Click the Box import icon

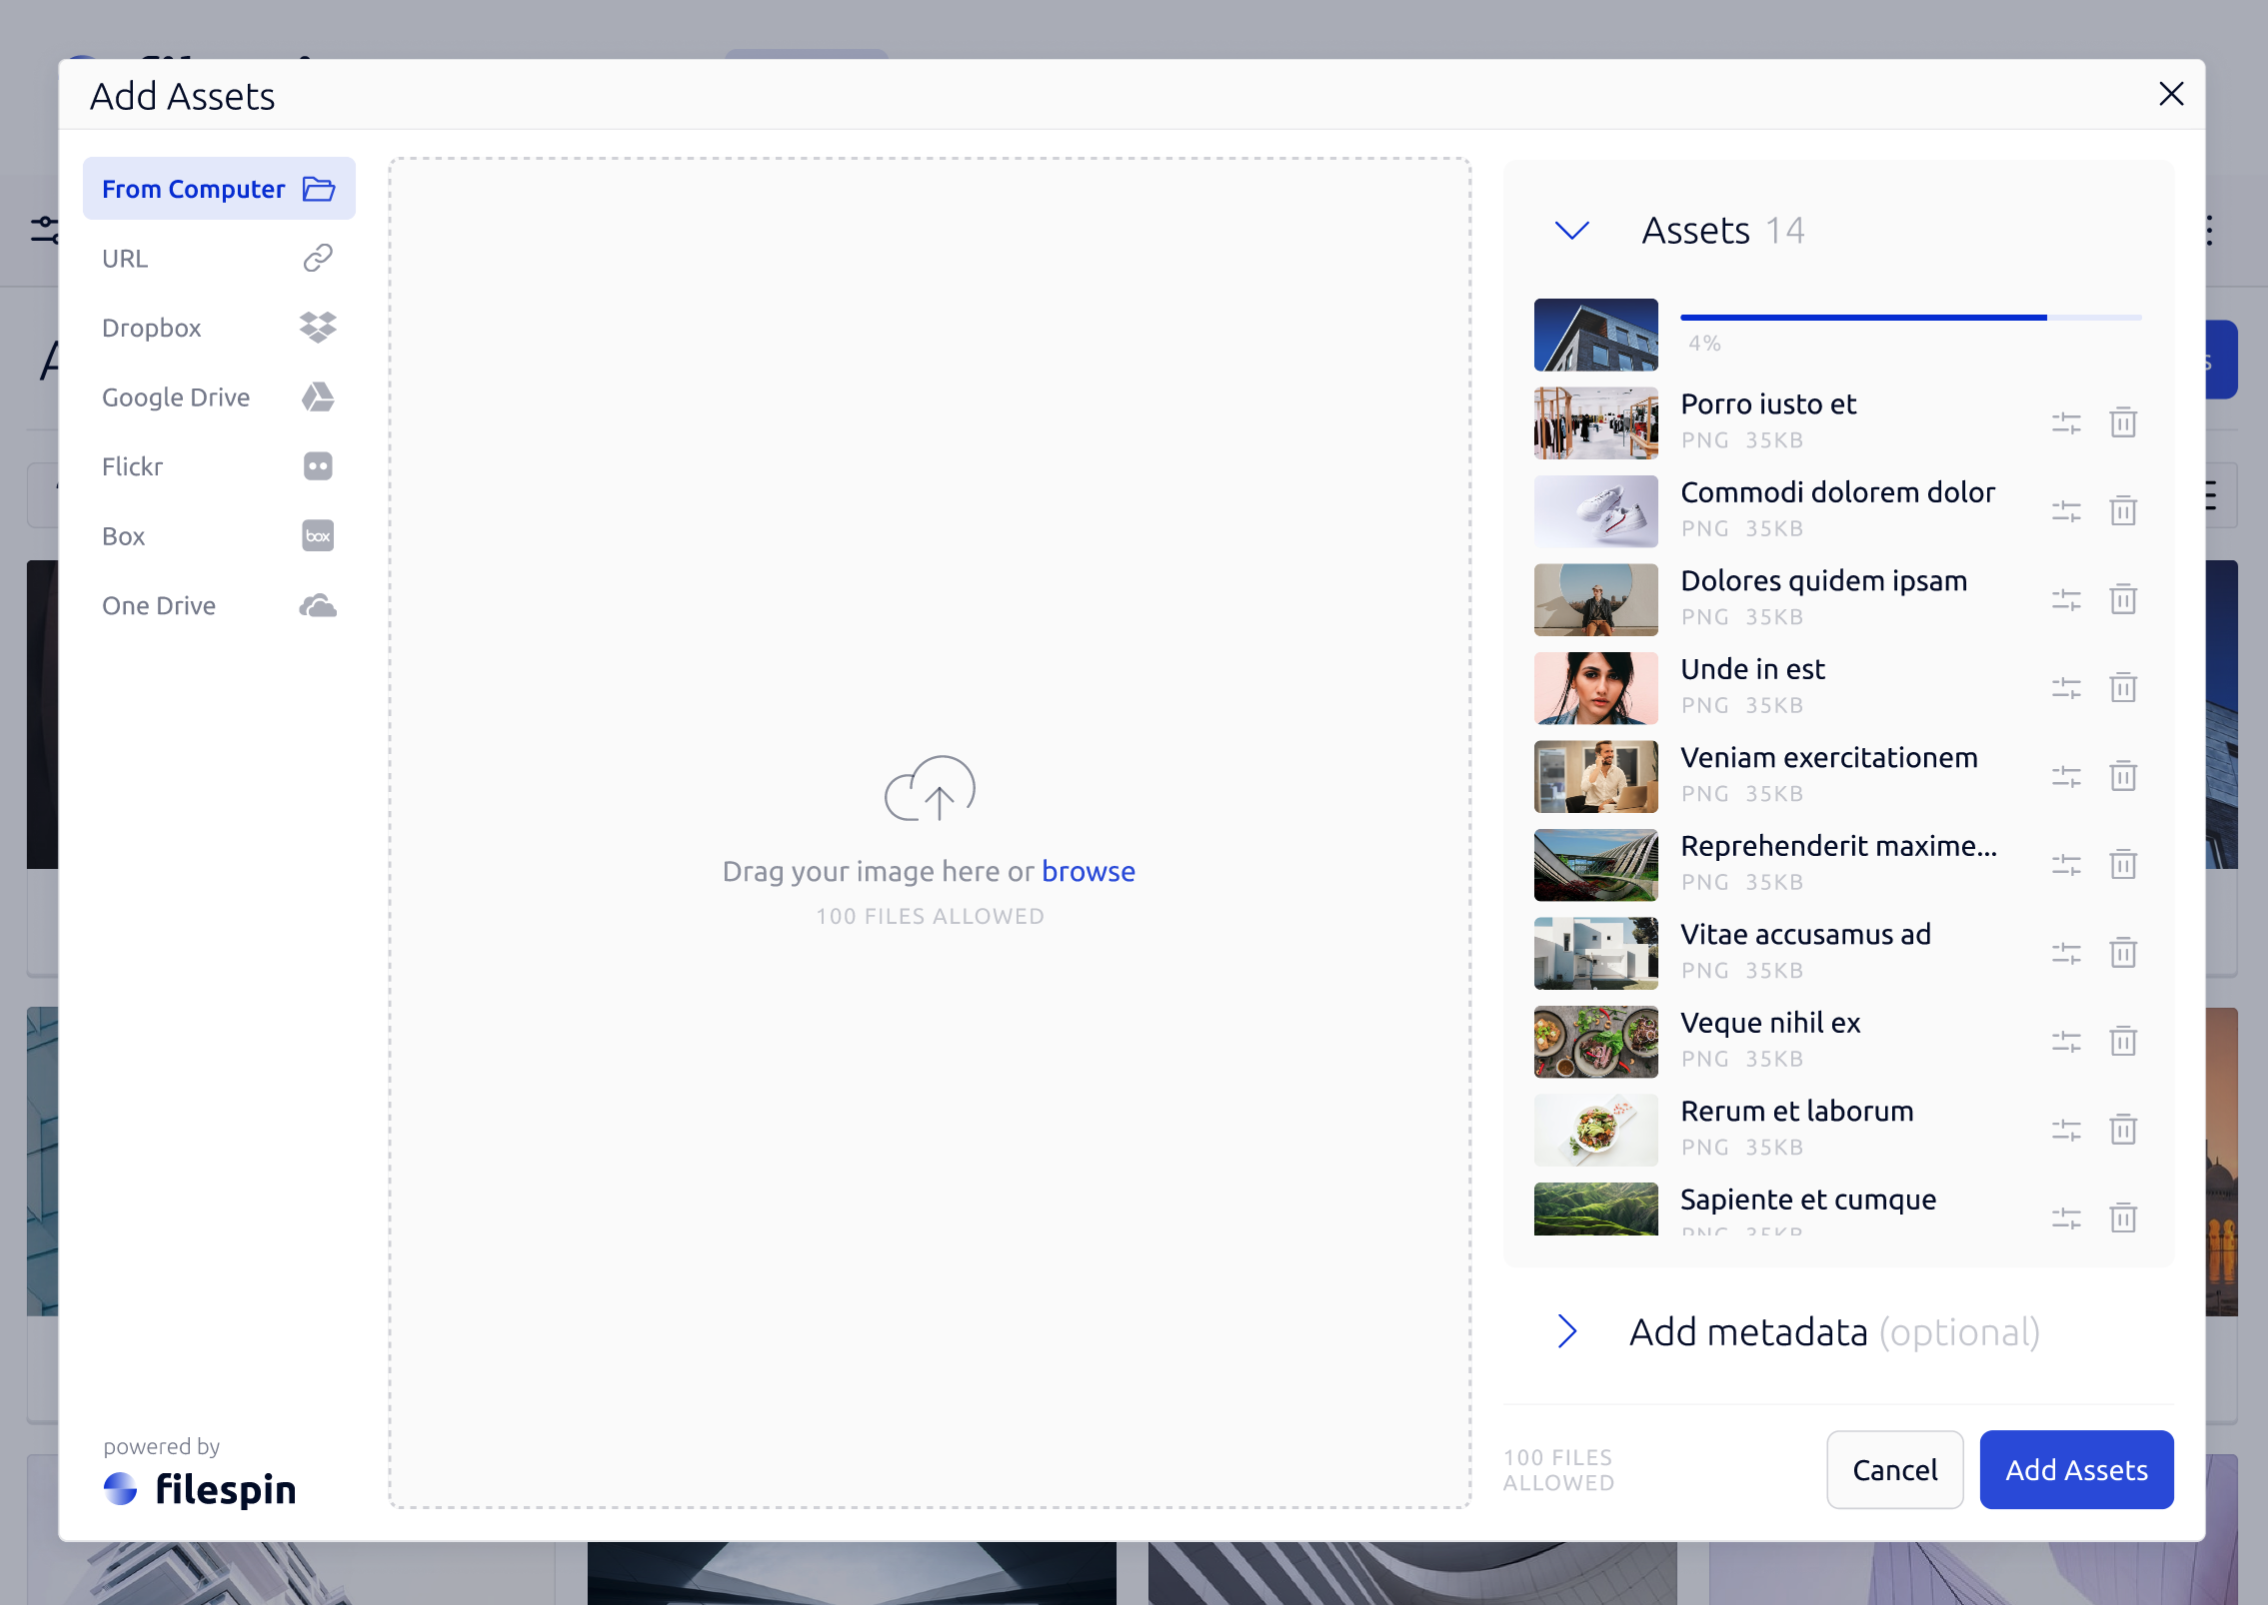click(x=316, y=536)
